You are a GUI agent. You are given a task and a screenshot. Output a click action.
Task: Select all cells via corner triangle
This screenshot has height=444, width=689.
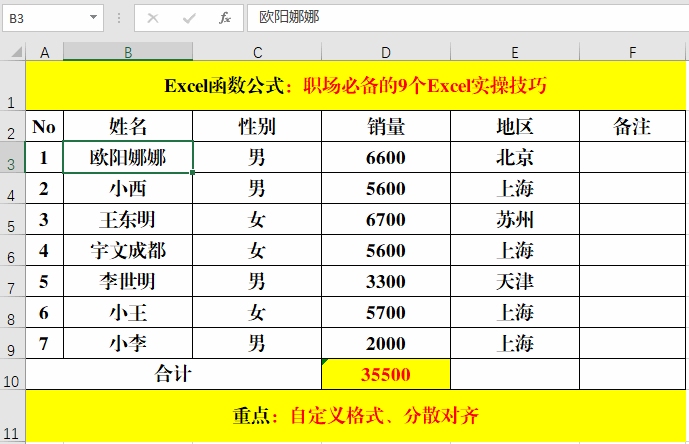pyautogui.click(x=16, y=52)
